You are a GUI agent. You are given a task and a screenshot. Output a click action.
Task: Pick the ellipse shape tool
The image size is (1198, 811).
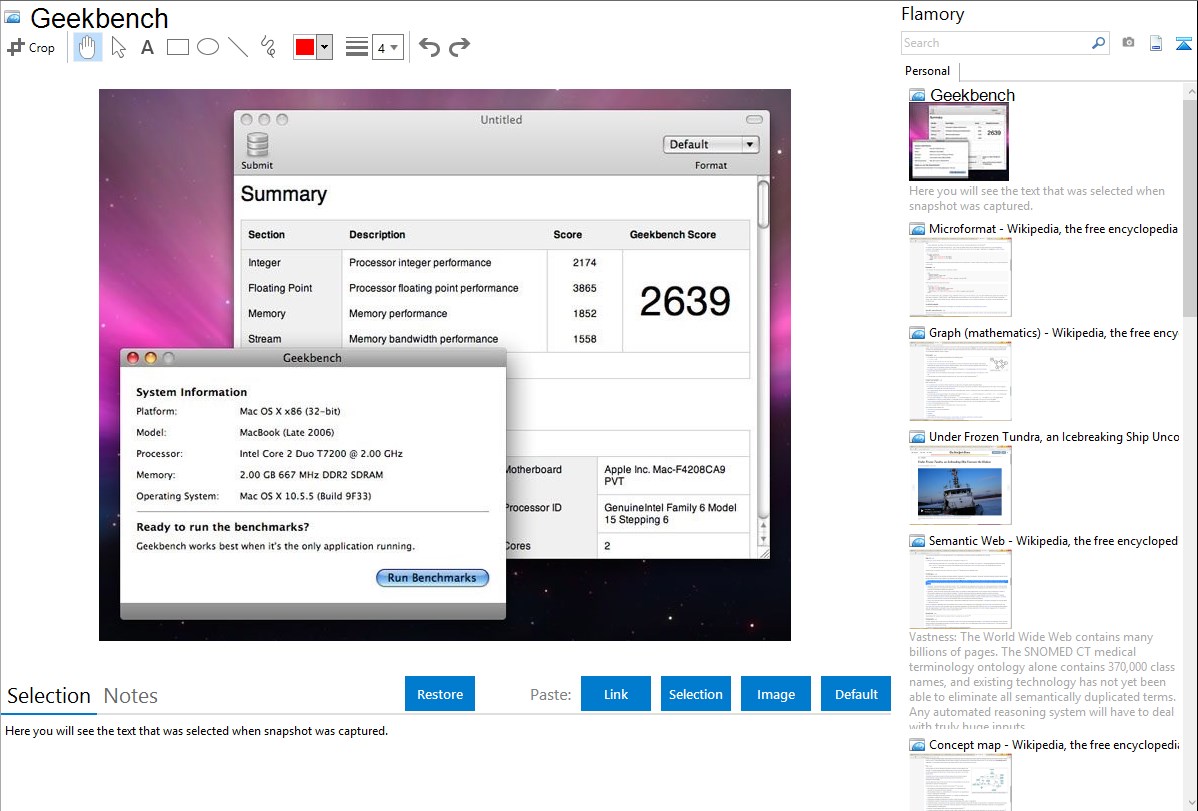click(x=208, y=47)
